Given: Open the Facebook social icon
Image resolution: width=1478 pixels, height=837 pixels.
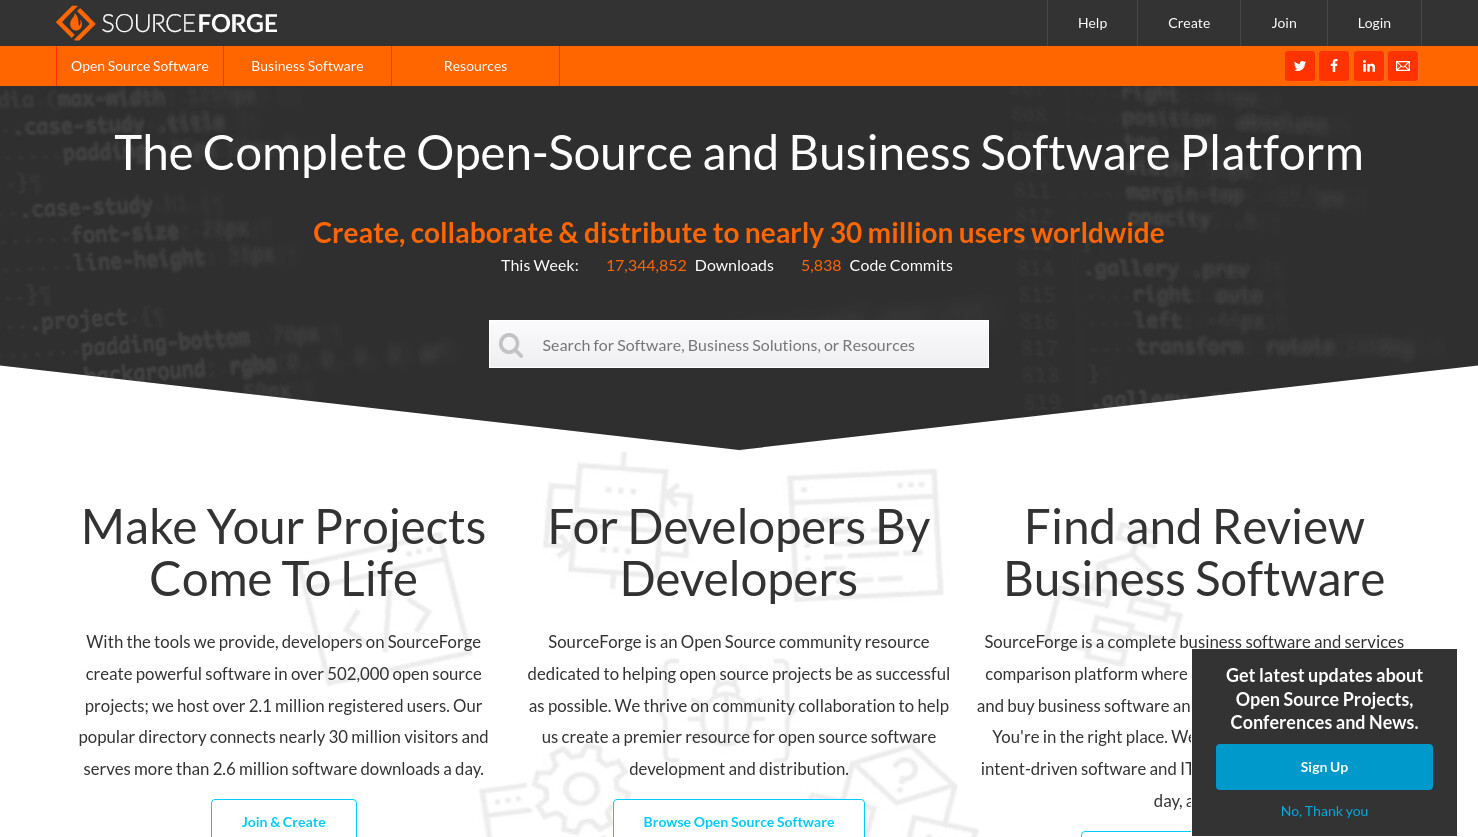Looking at the screenshot, I should [x=1334, y=66].
